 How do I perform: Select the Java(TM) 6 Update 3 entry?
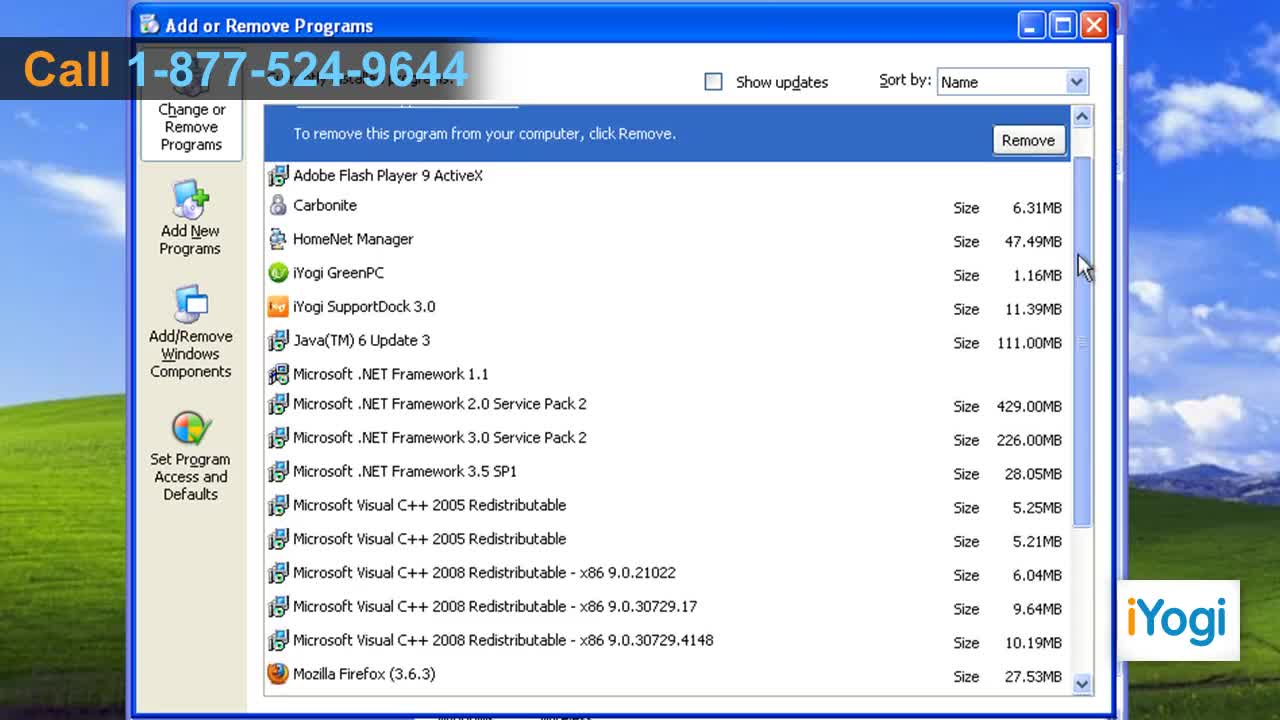(361, 341)
